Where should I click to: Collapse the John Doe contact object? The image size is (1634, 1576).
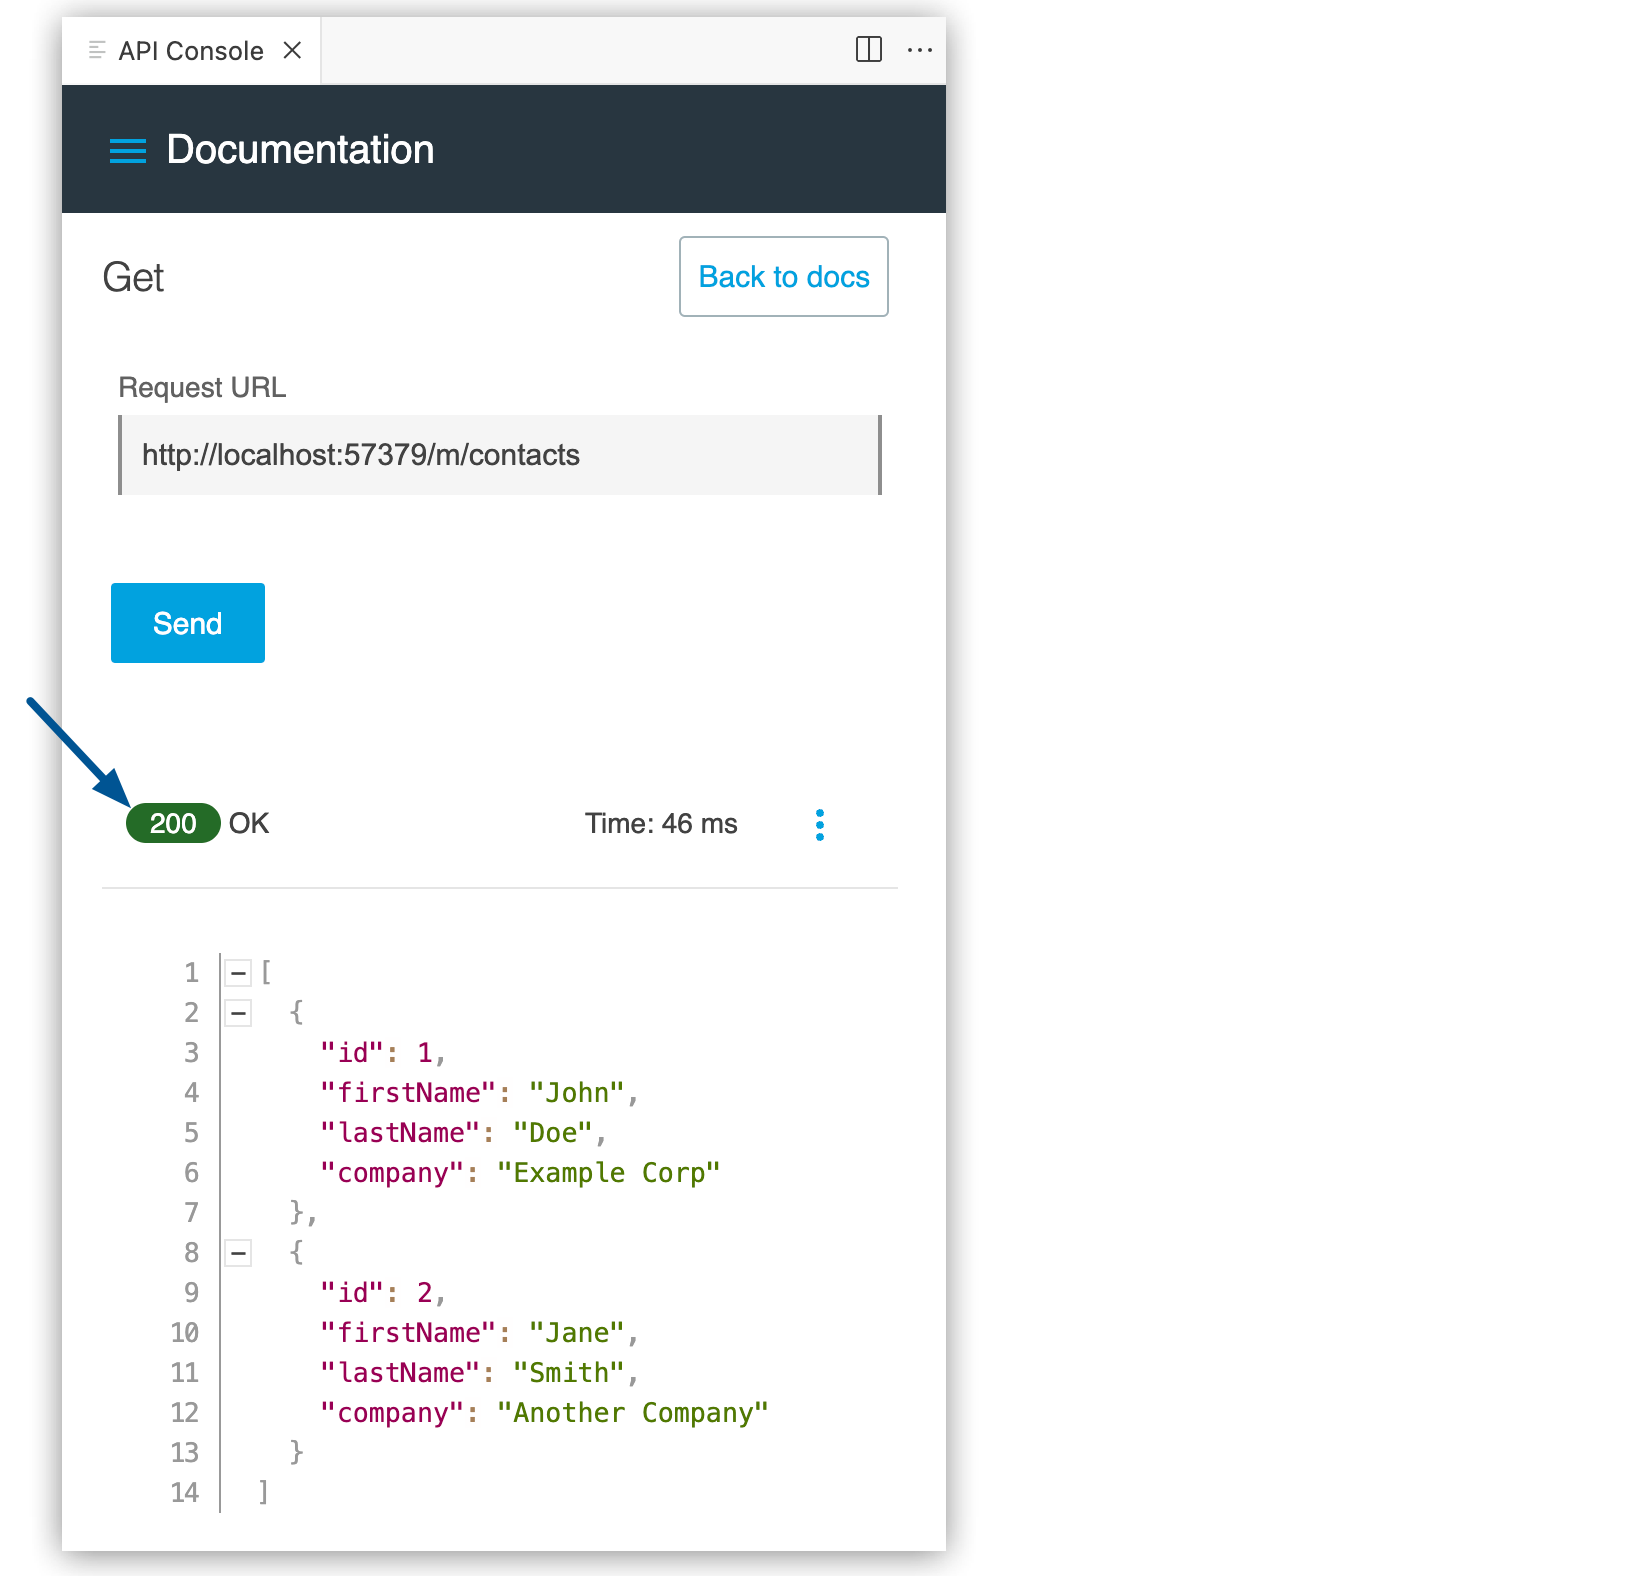(x=239, y=1012)
